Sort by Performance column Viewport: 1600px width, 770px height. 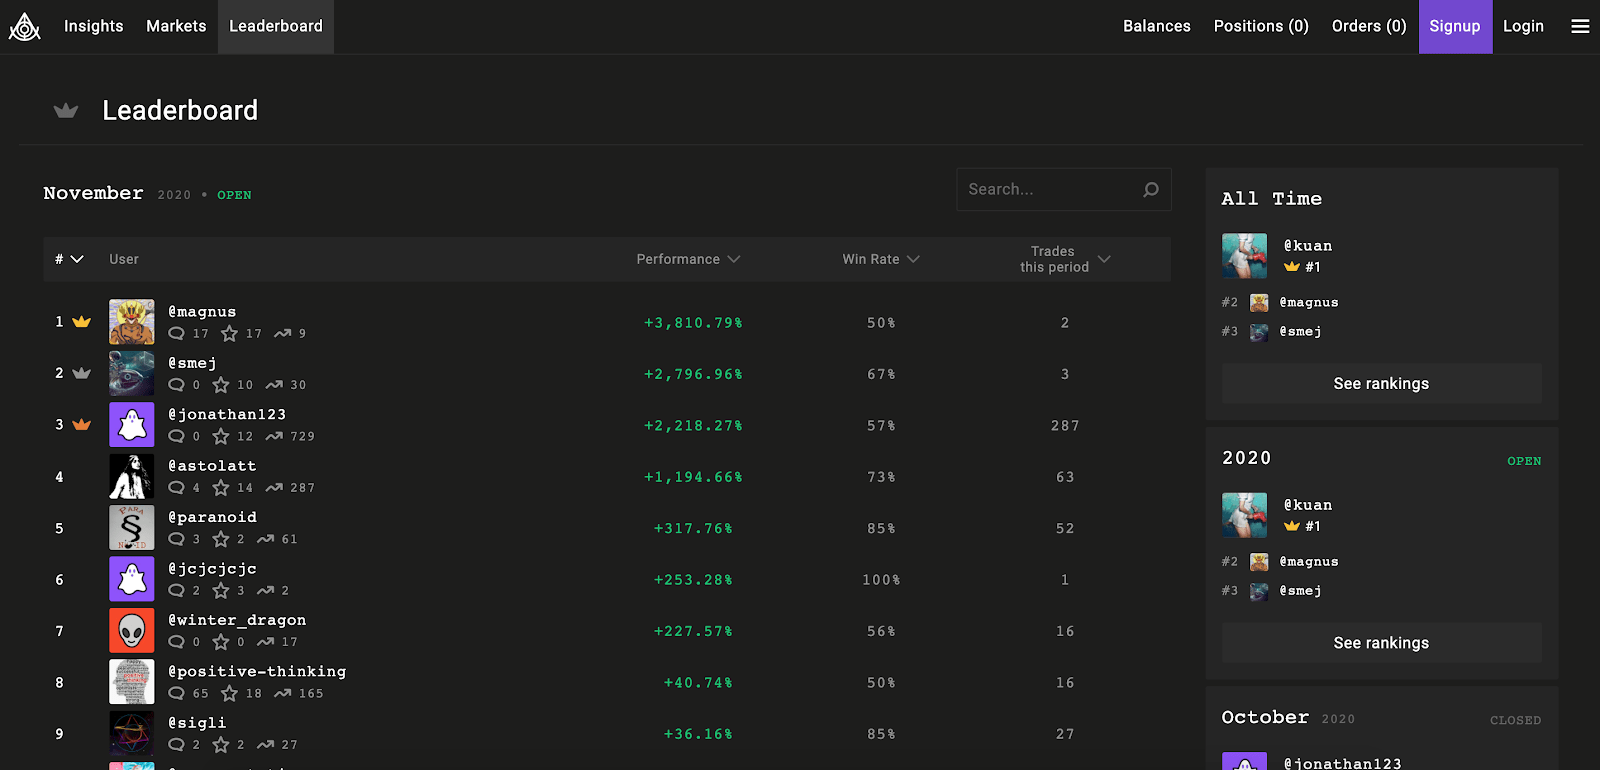(688, 259)
